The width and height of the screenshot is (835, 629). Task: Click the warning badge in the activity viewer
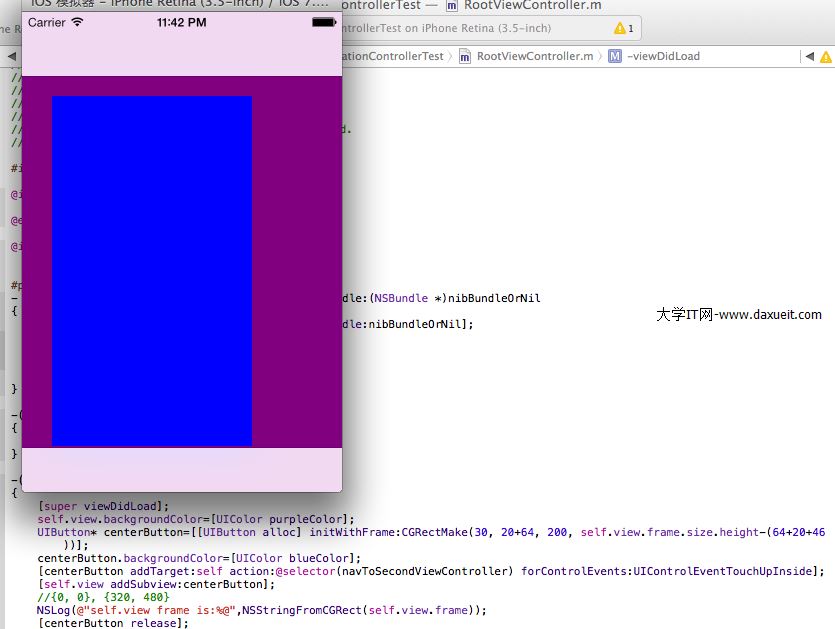coord(623,29)
